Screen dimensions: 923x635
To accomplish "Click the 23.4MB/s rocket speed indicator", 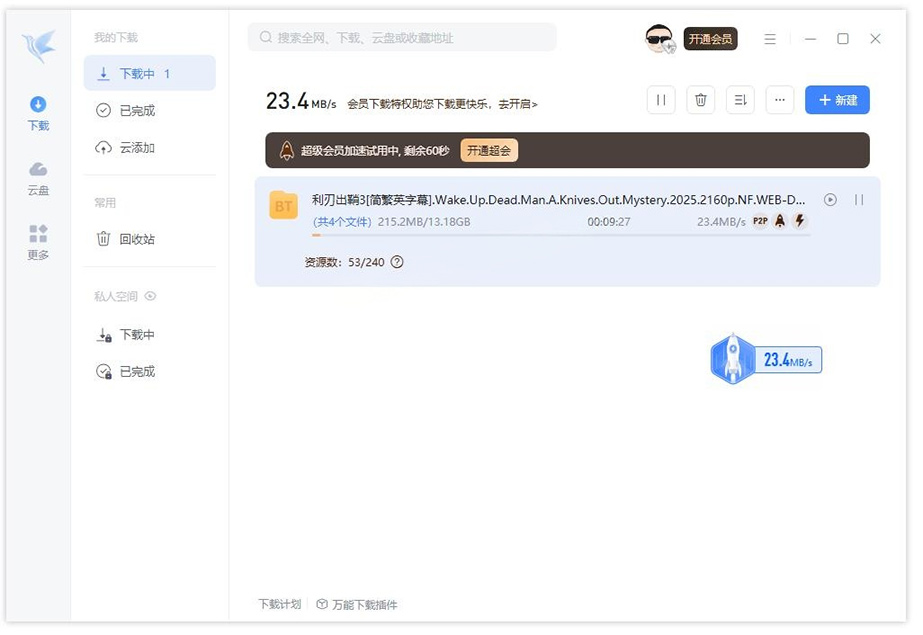I will click(766, 361).
